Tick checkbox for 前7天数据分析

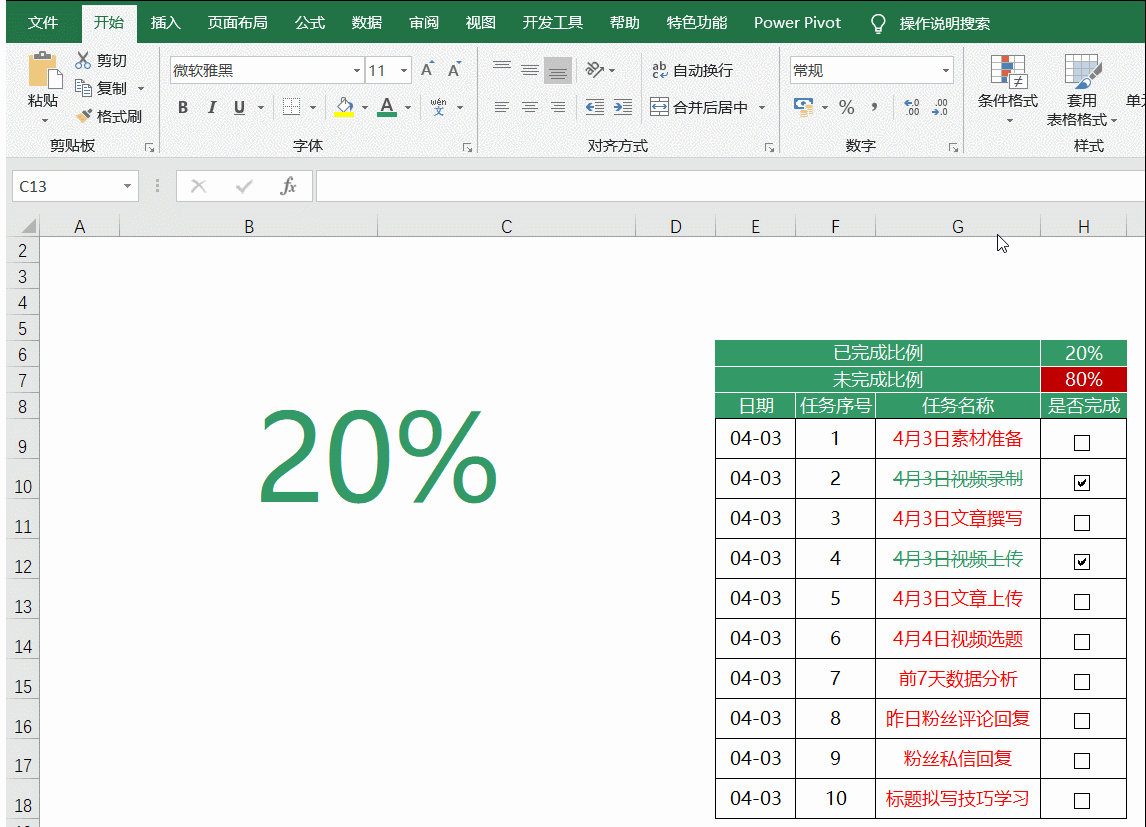pyautogui.click(x=1082, y=682)
